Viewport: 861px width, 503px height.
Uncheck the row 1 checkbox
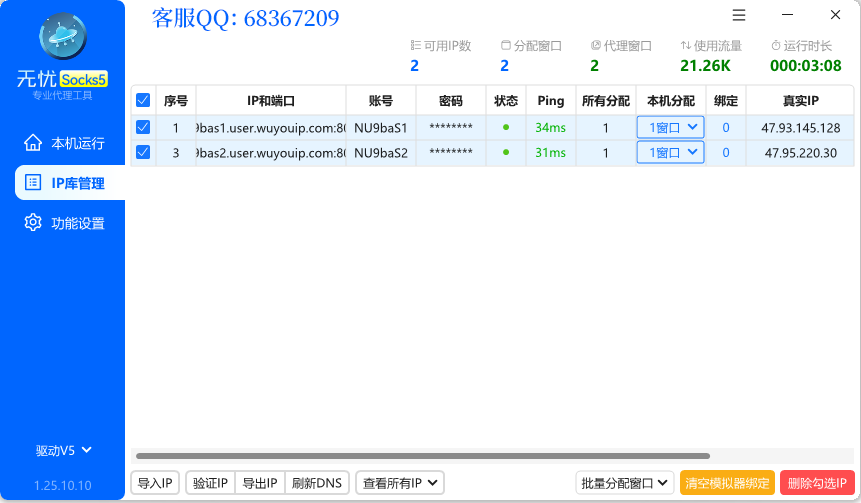coord(143,127)
